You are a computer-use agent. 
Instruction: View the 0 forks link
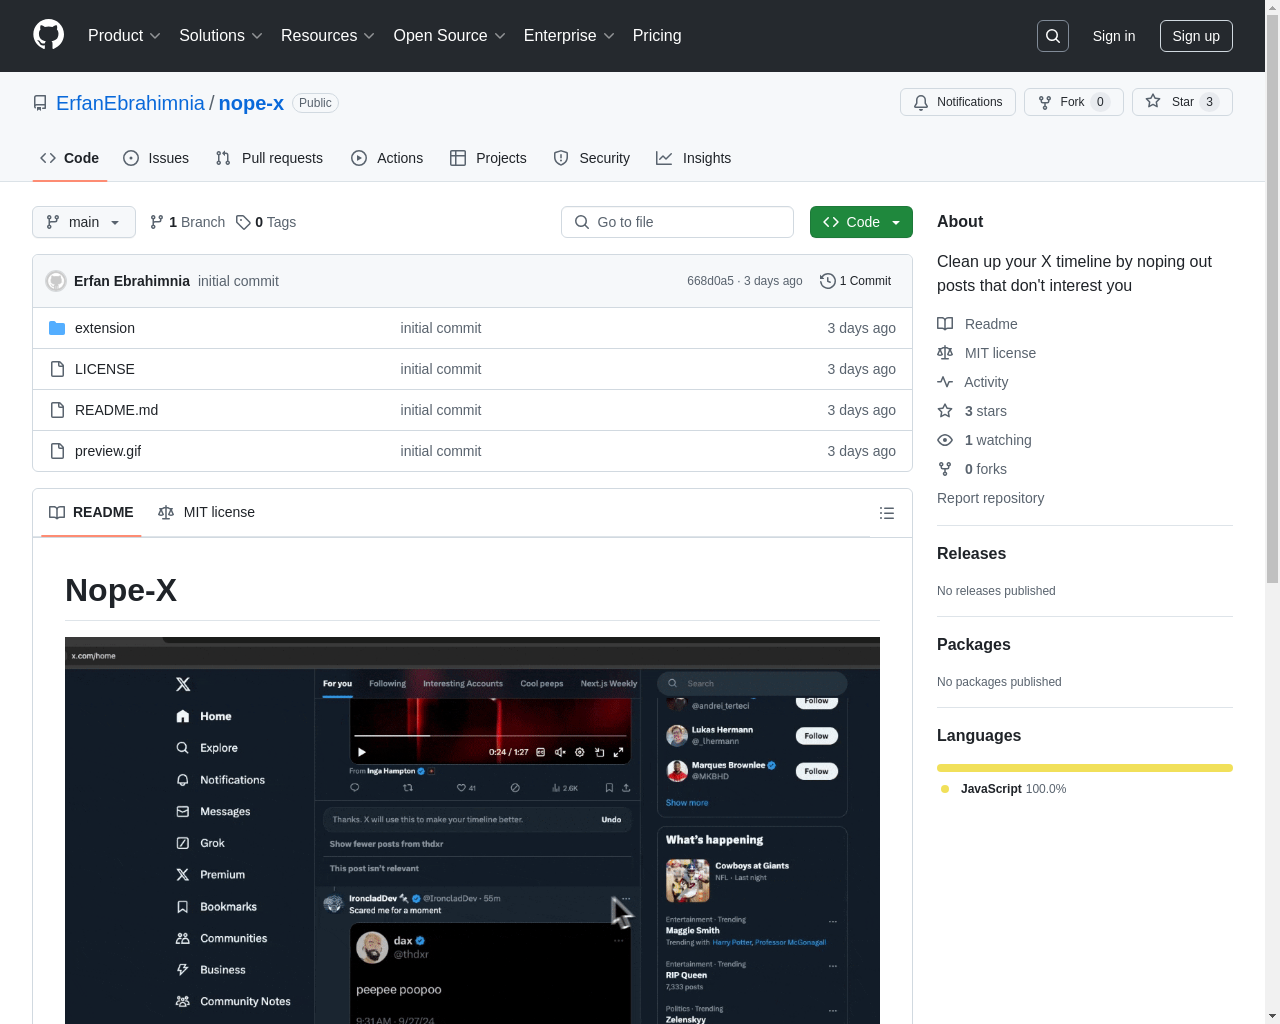(x=972, y=469)
